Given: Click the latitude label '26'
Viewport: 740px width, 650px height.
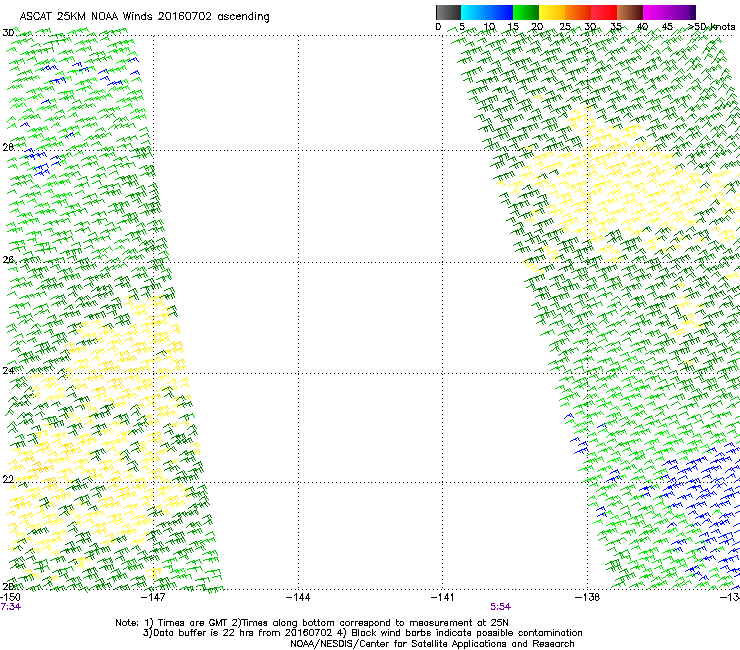Looking at the screenshot, I should [8, 259].
